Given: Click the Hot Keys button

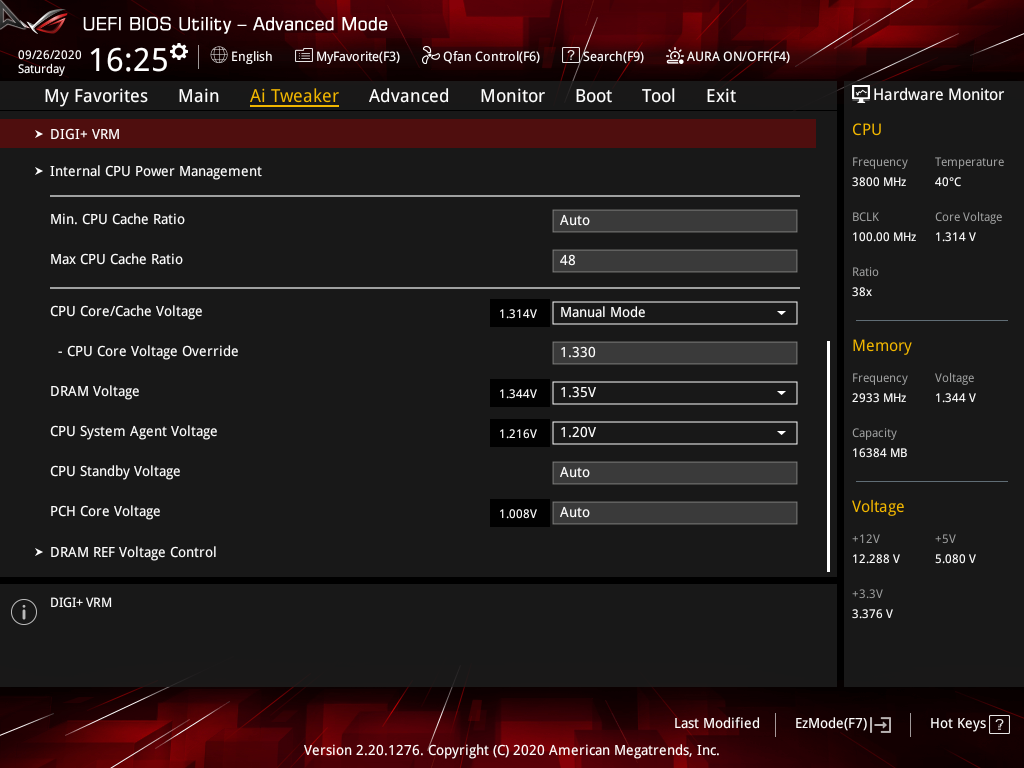Looking at the screenshot, I should 970,724.
